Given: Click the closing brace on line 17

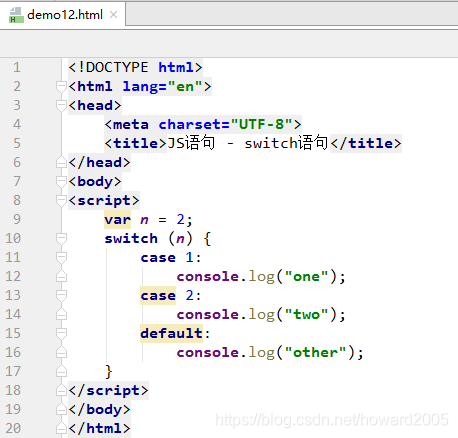Looking at the screenshot, I should (x=109, y=372).
